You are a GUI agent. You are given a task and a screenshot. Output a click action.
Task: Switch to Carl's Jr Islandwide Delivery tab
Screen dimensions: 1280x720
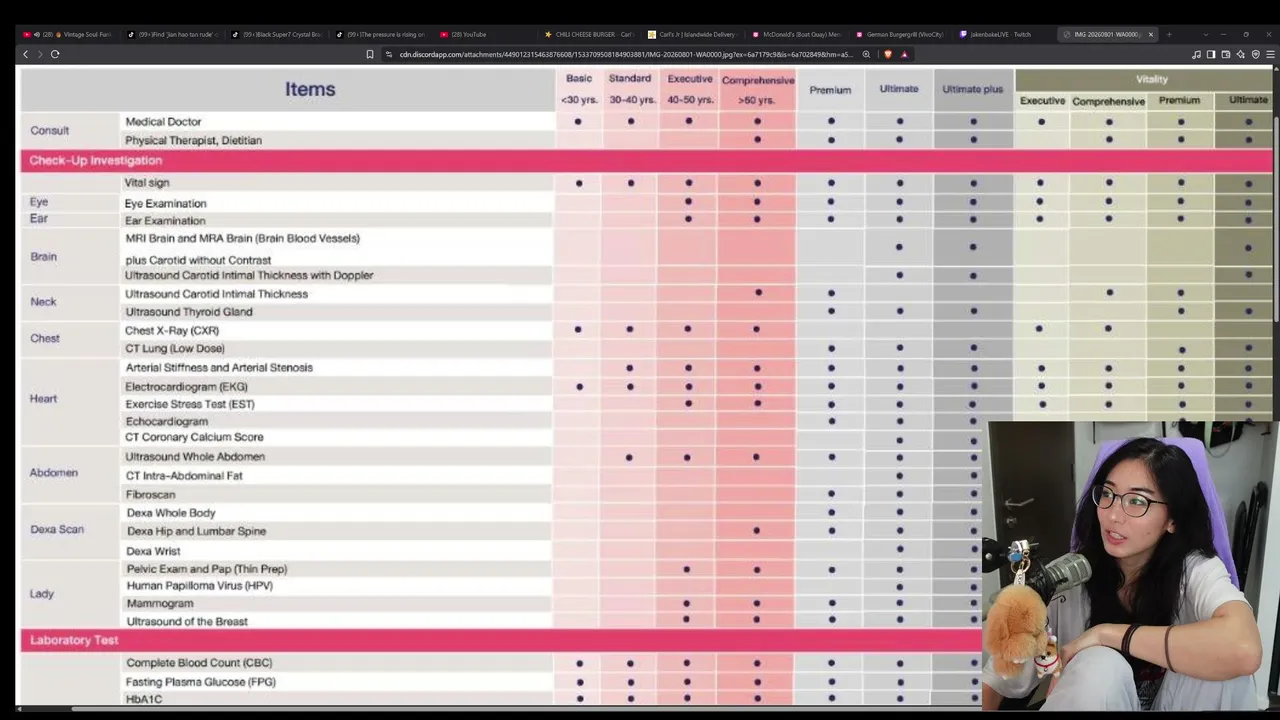[694, 34]
